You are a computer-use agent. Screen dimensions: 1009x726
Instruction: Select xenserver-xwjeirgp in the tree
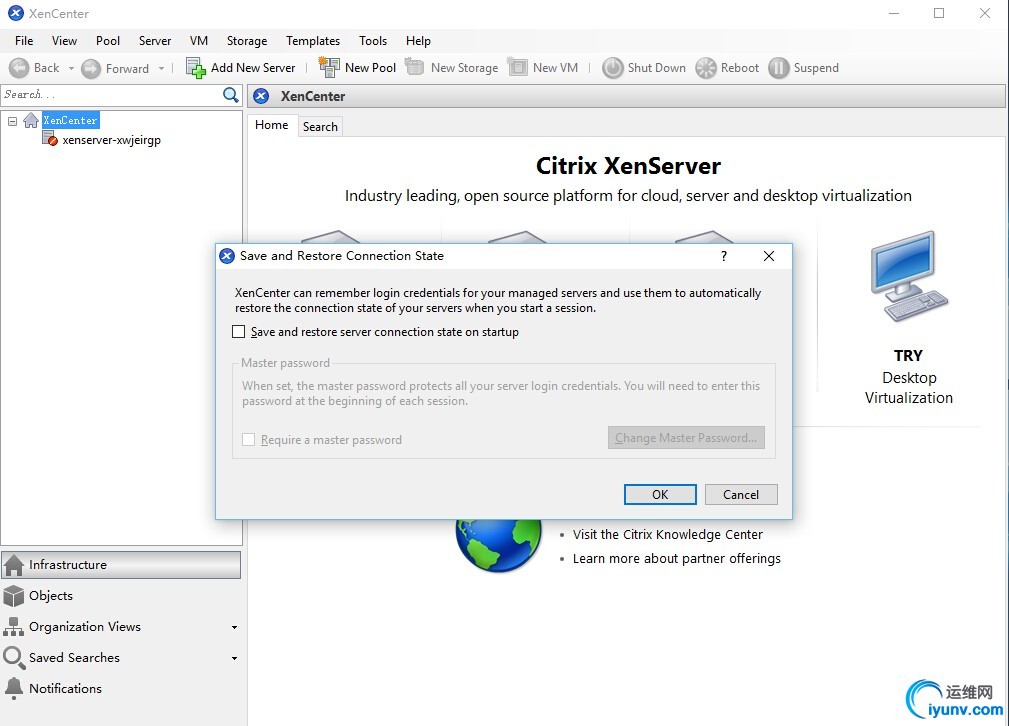point(111,140)
